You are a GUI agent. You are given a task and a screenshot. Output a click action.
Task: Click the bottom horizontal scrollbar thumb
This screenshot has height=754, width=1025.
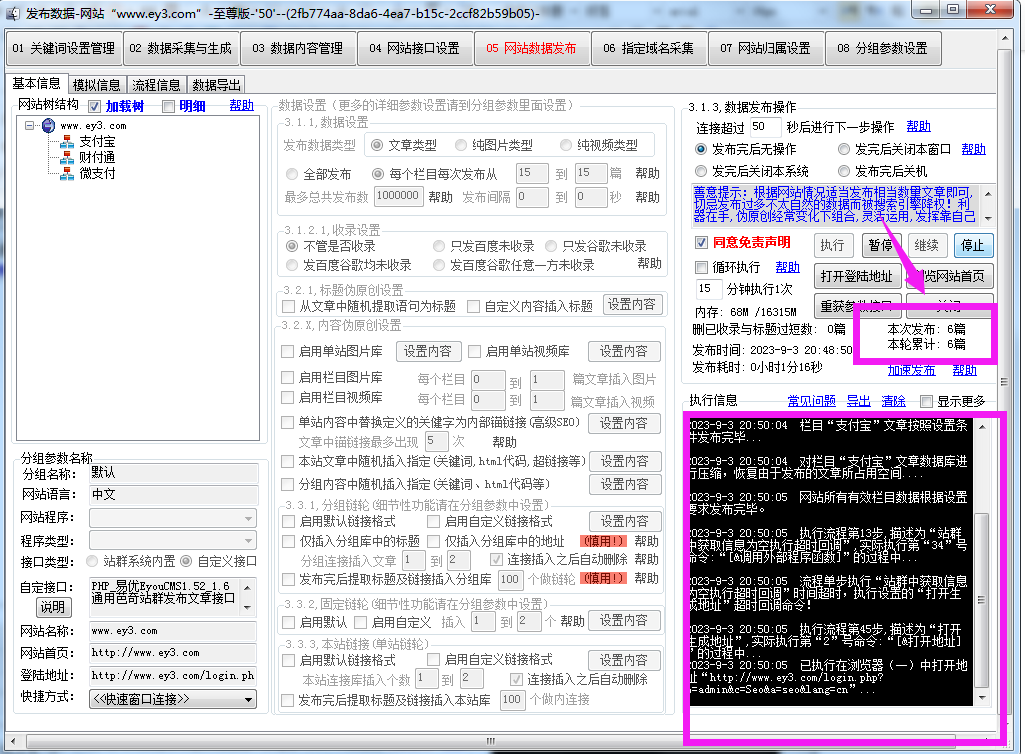click(490, 741)
